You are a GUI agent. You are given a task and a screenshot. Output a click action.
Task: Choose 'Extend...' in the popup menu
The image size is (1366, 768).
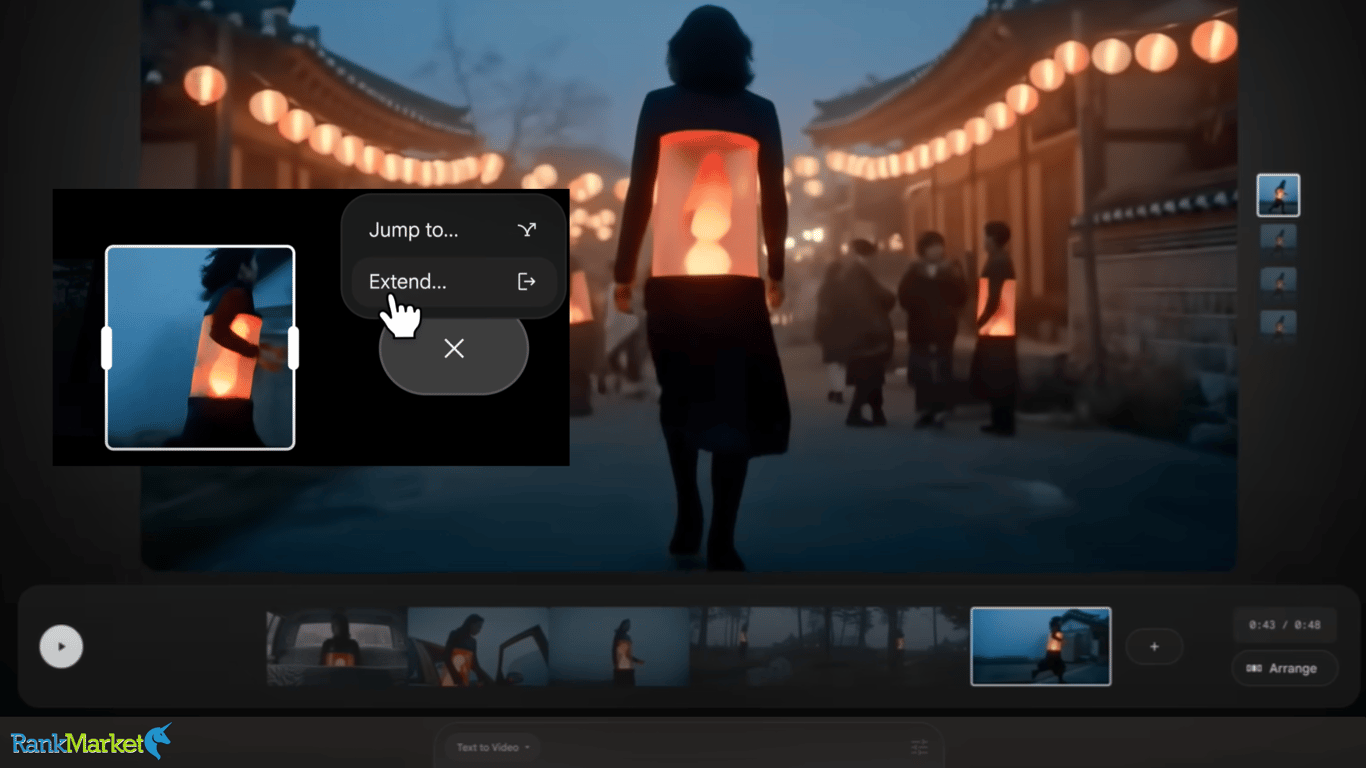pos(453,282)
